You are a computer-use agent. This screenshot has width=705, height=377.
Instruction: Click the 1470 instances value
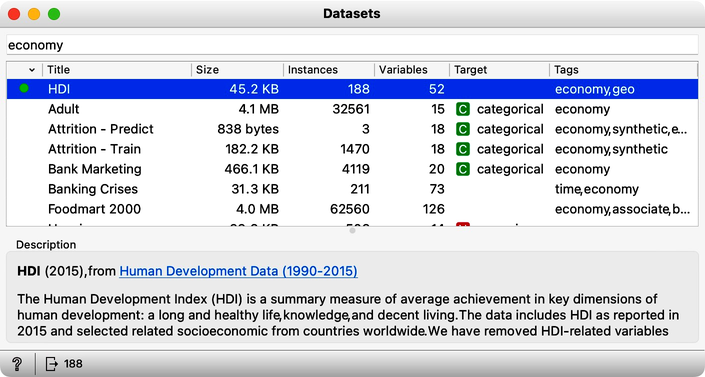coord(354,149)
